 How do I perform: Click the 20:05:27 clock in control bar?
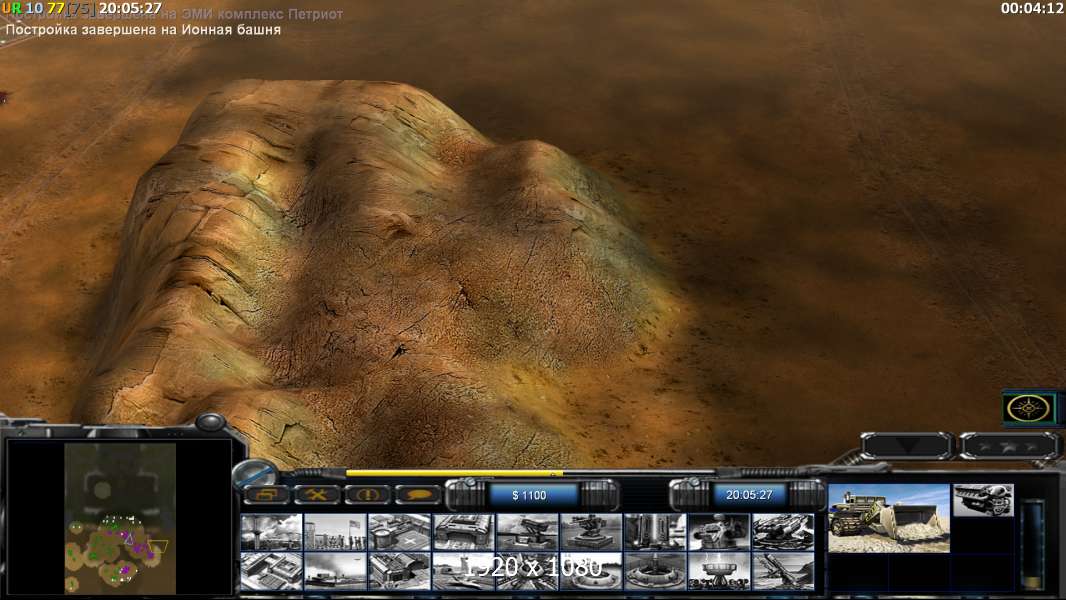click(749, 495)
